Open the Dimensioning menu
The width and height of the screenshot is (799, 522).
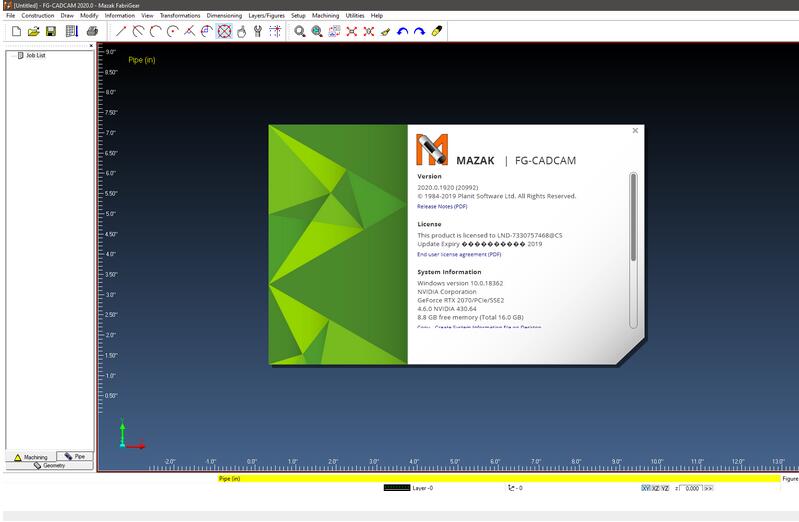coord(224,16)
